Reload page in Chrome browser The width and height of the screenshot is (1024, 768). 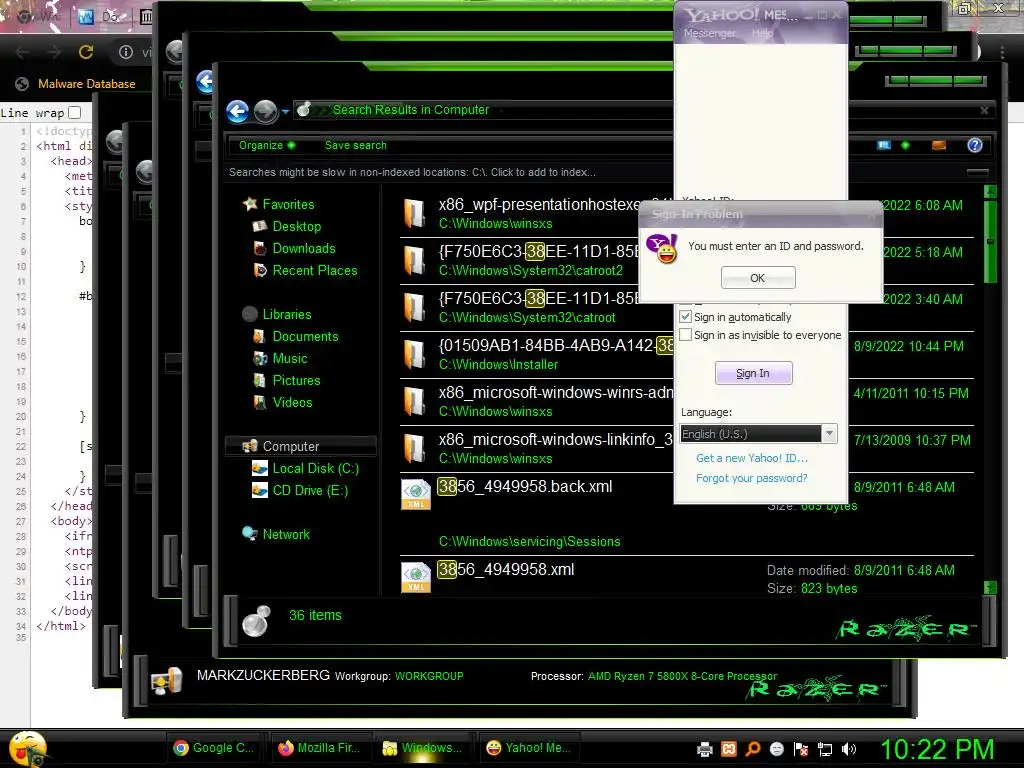pyautogui.click(x=86, y=52)
